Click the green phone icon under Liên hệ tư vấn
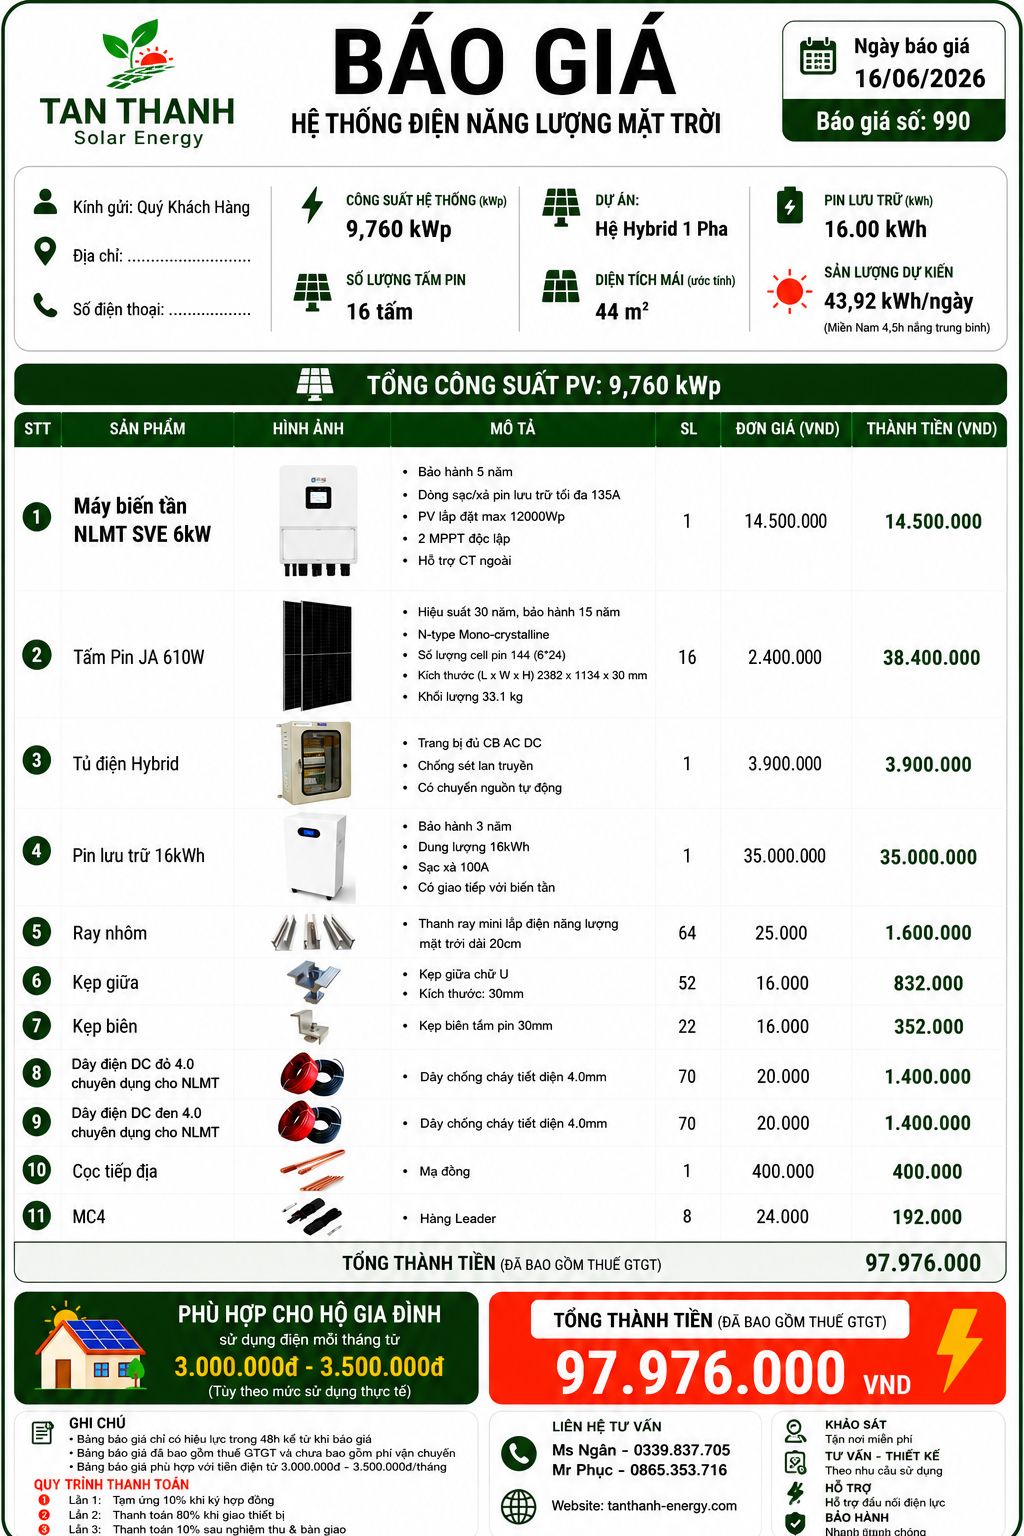 point(519,1453)
